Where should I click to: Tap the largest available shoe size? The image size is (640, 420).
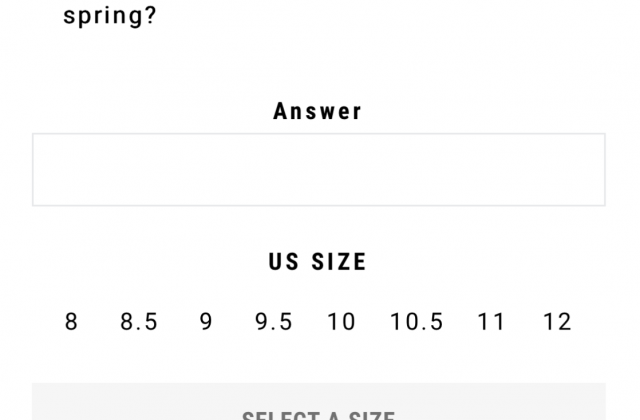(558, 322)
